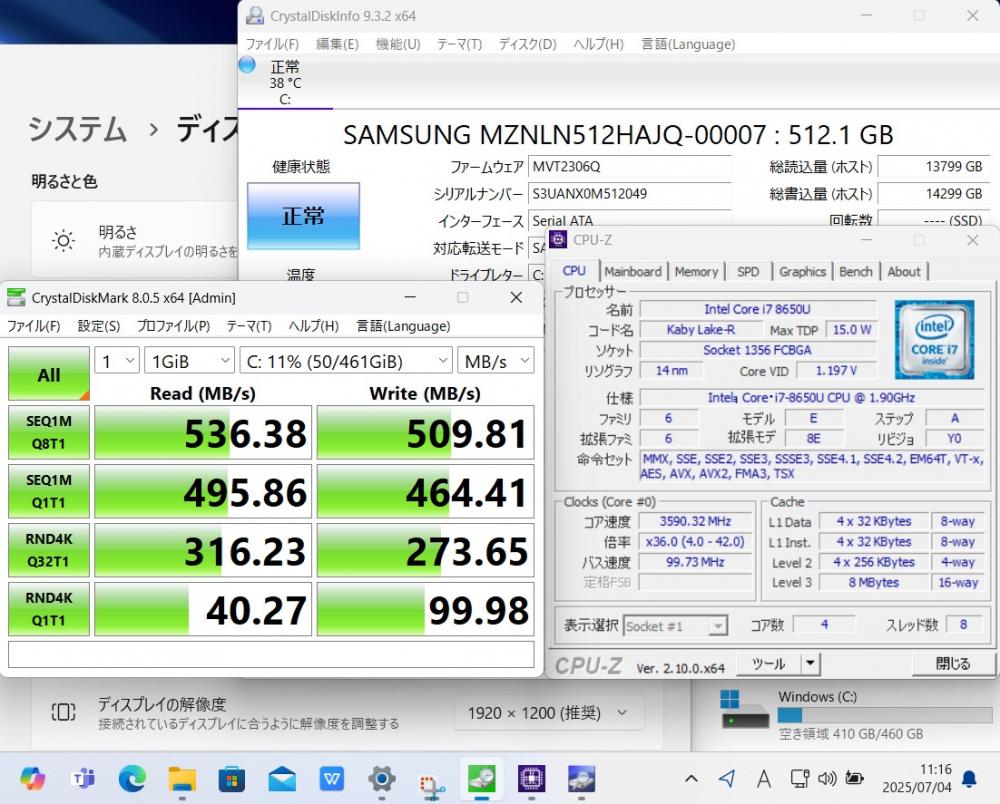Click システム breadcrumb in Settings
1000x804 pixels.
point(77,129)
